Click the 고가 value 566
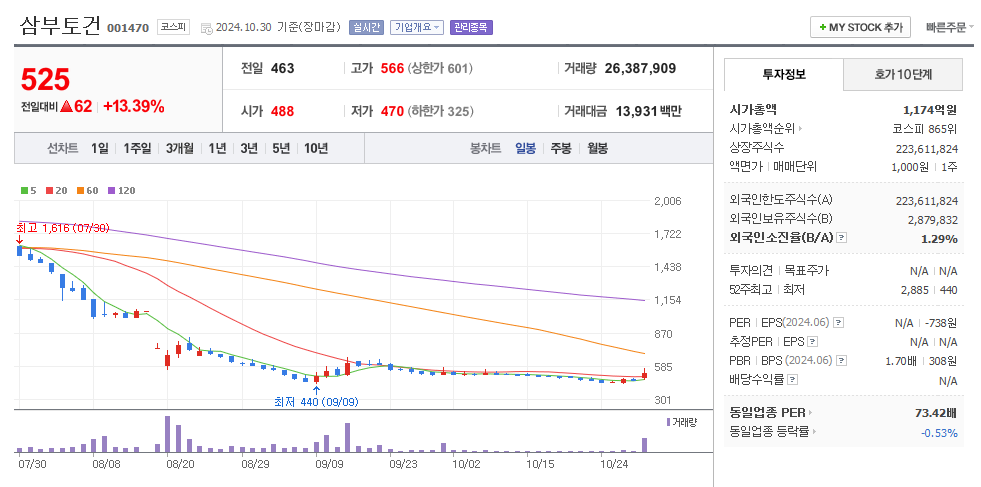 (x=392, y=69)
